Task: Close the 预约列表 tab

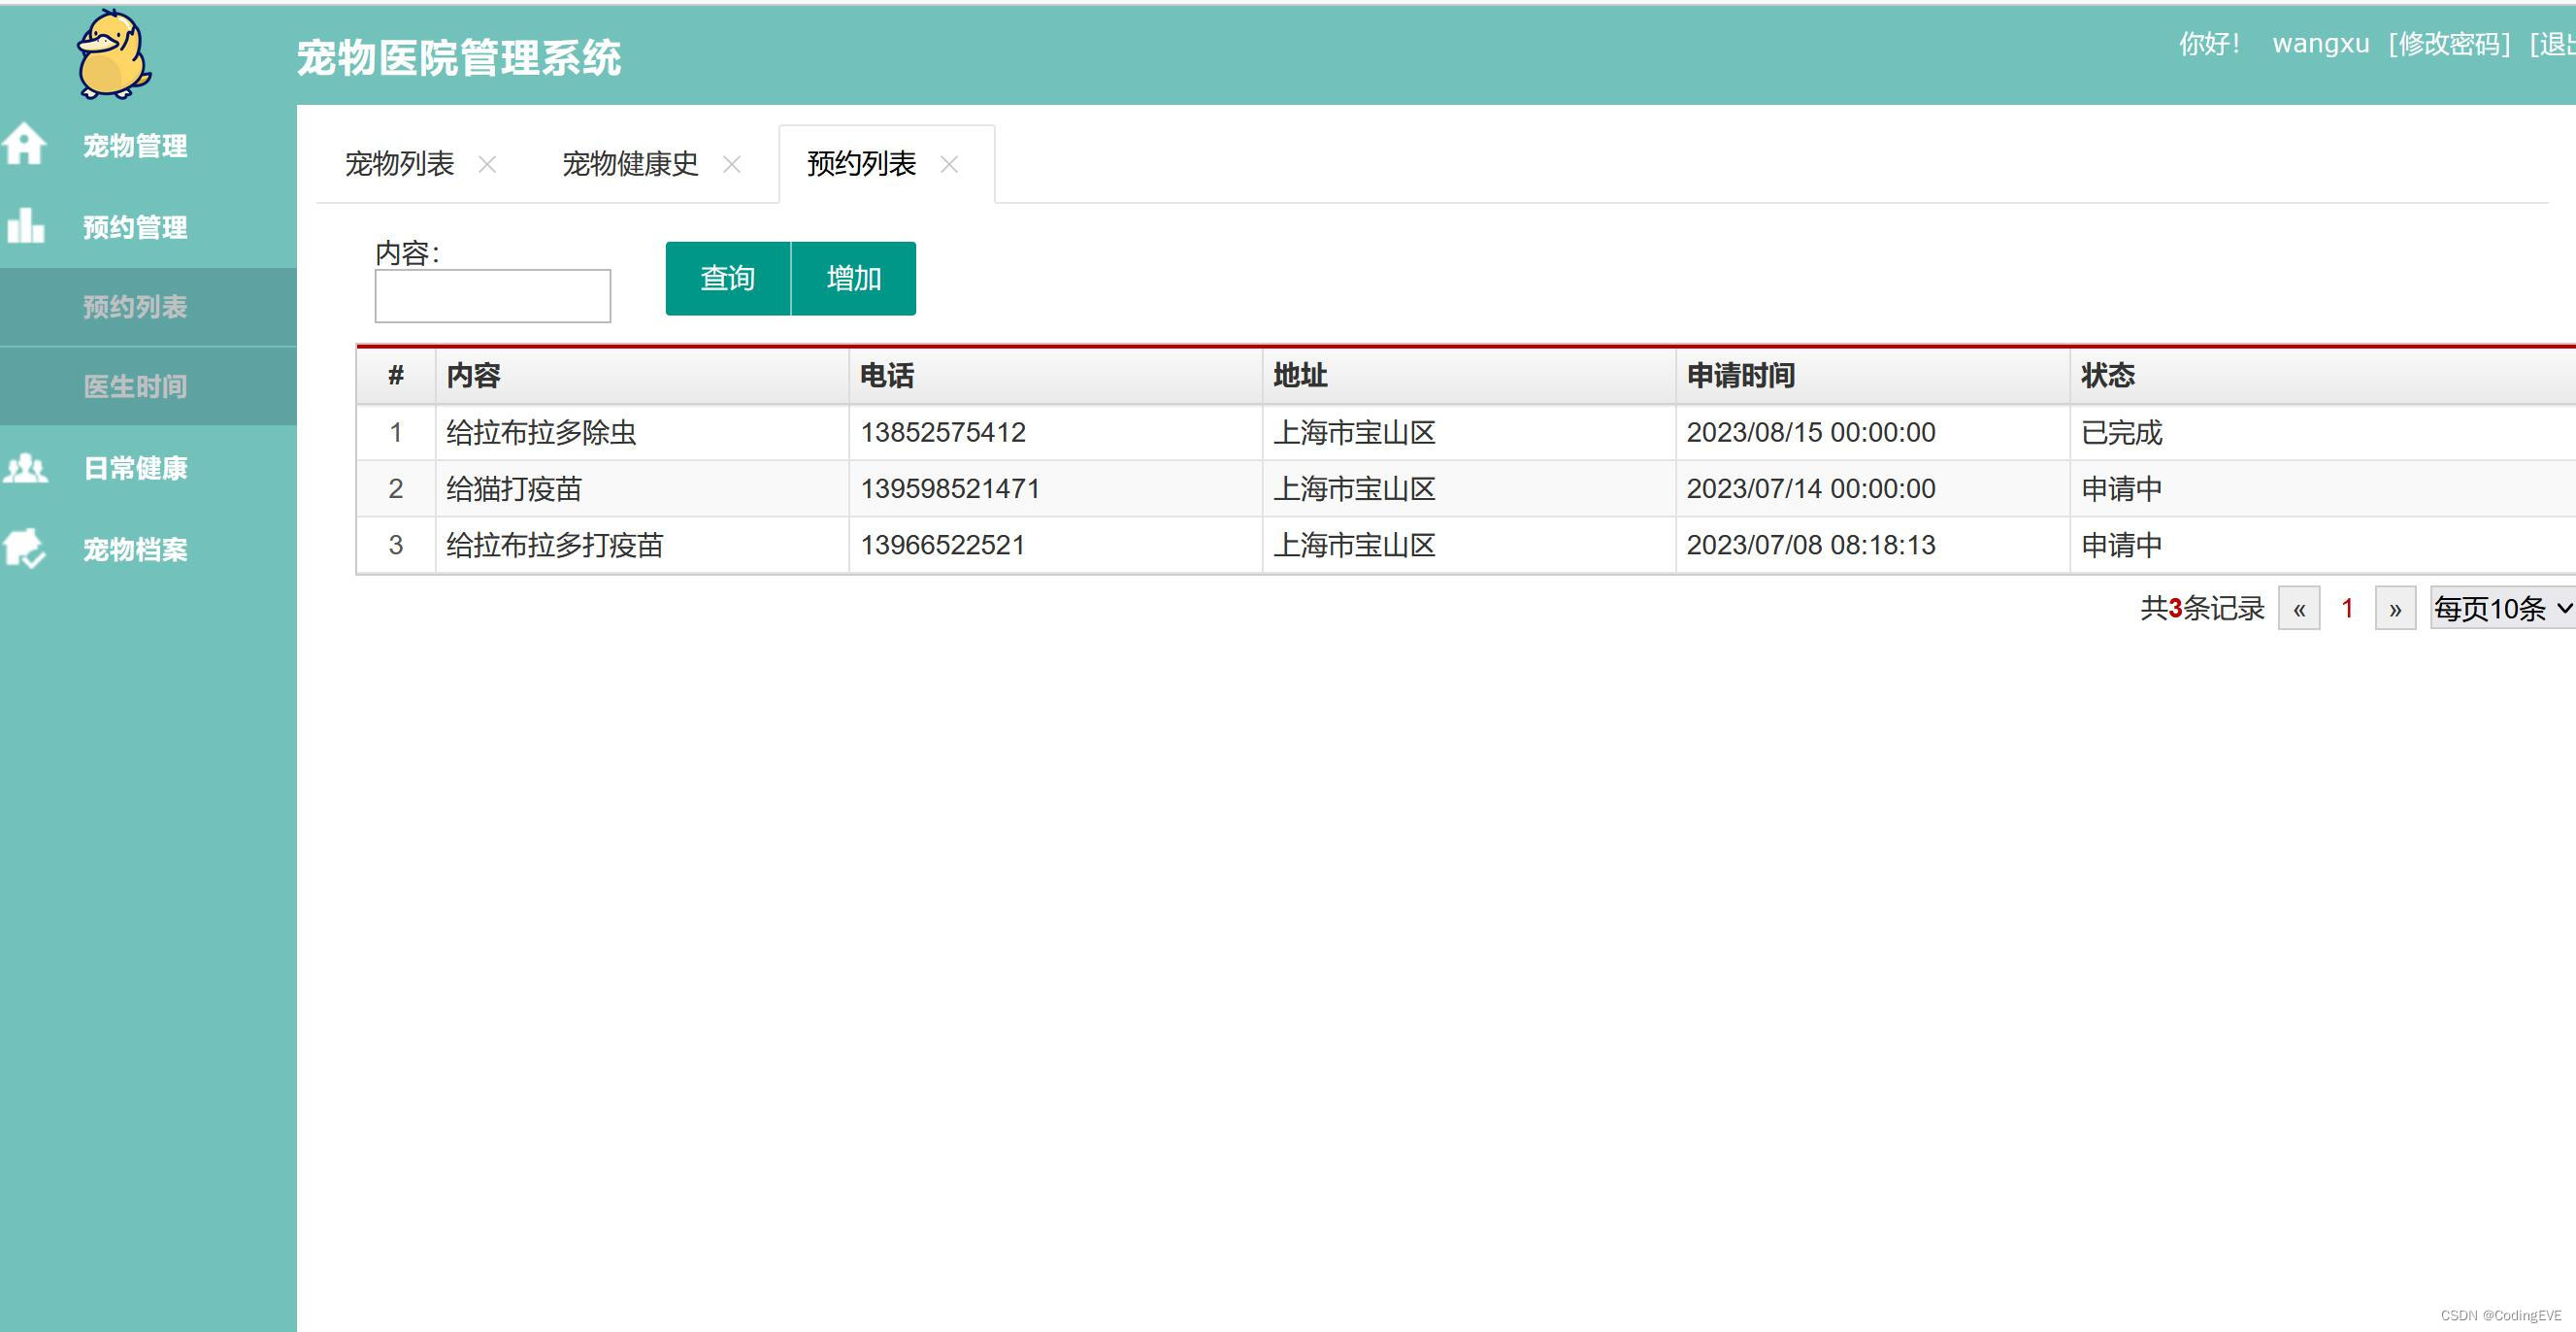Action: point(949,164)
